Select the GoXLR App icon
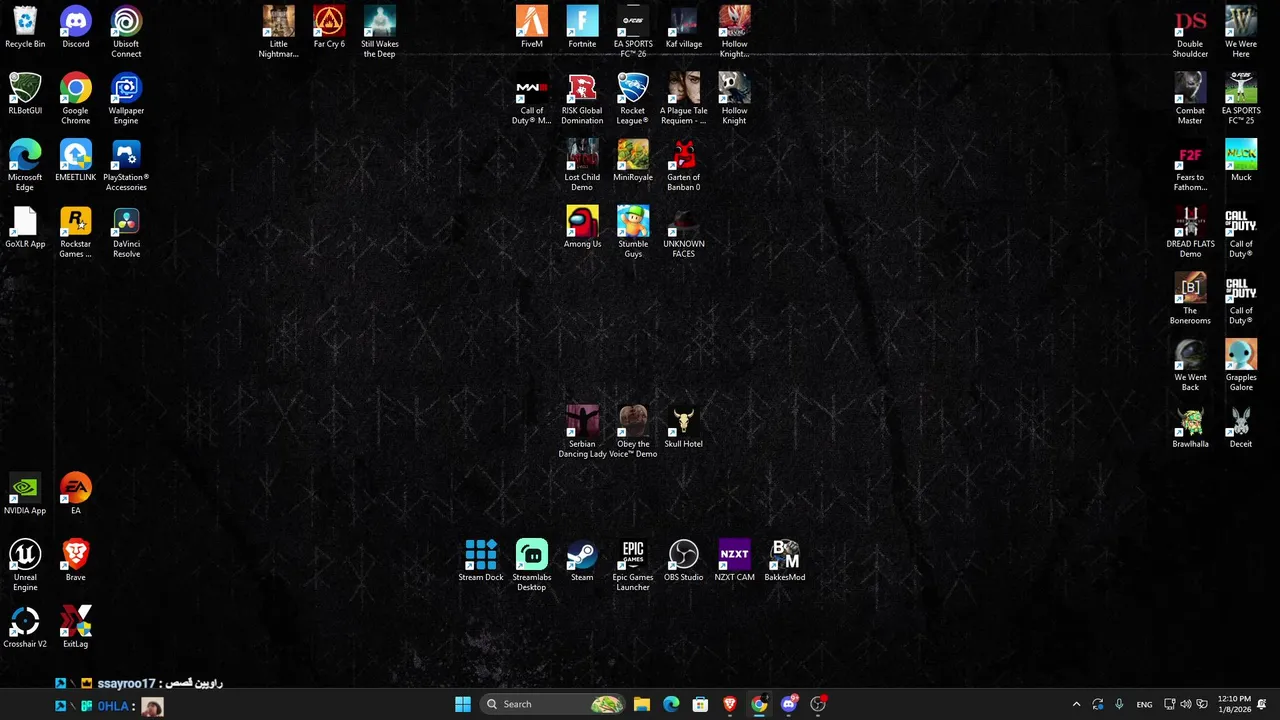1280x720 pixels. click(x=25, y=228)
